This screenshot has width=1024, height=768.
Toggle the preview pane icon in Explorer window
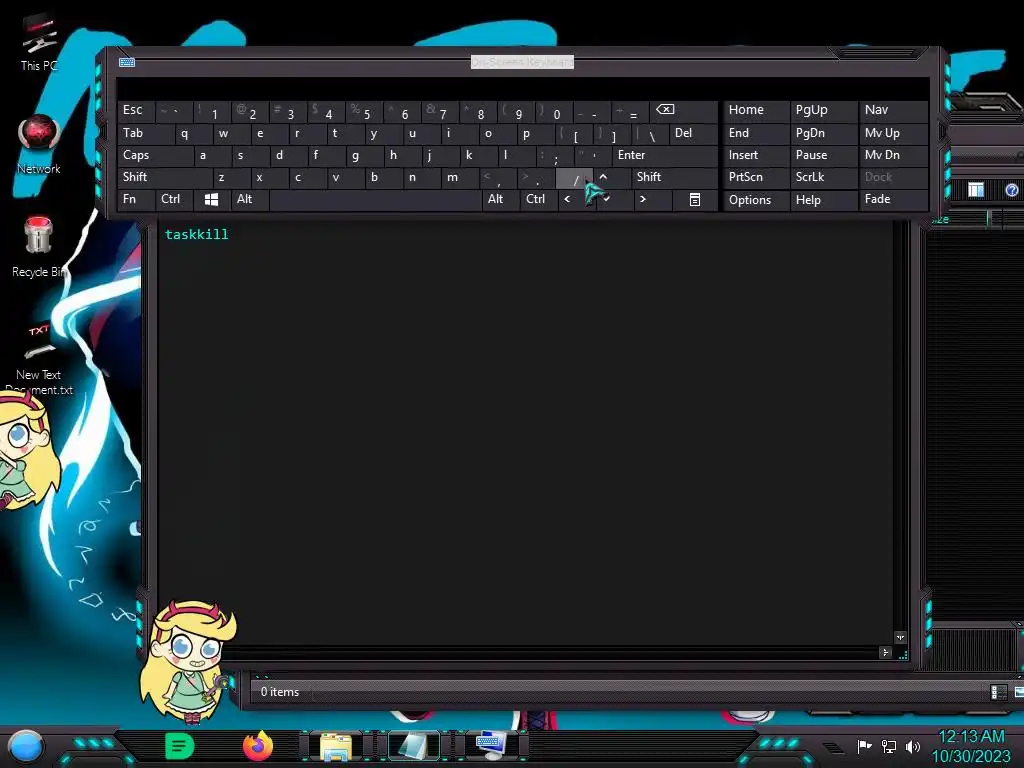[x=976, y=190]
